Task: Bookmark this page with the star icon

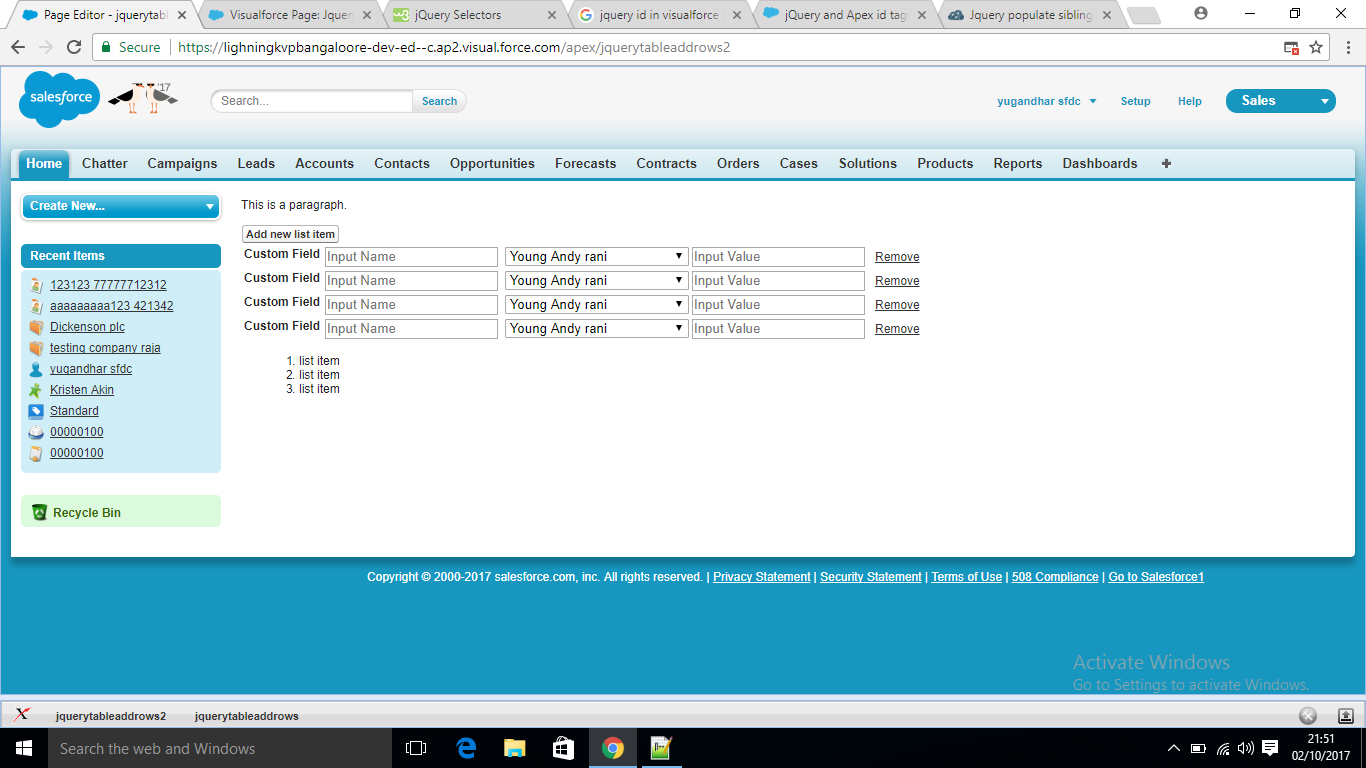Action: pyautogui.click(x=1316, y=47)
